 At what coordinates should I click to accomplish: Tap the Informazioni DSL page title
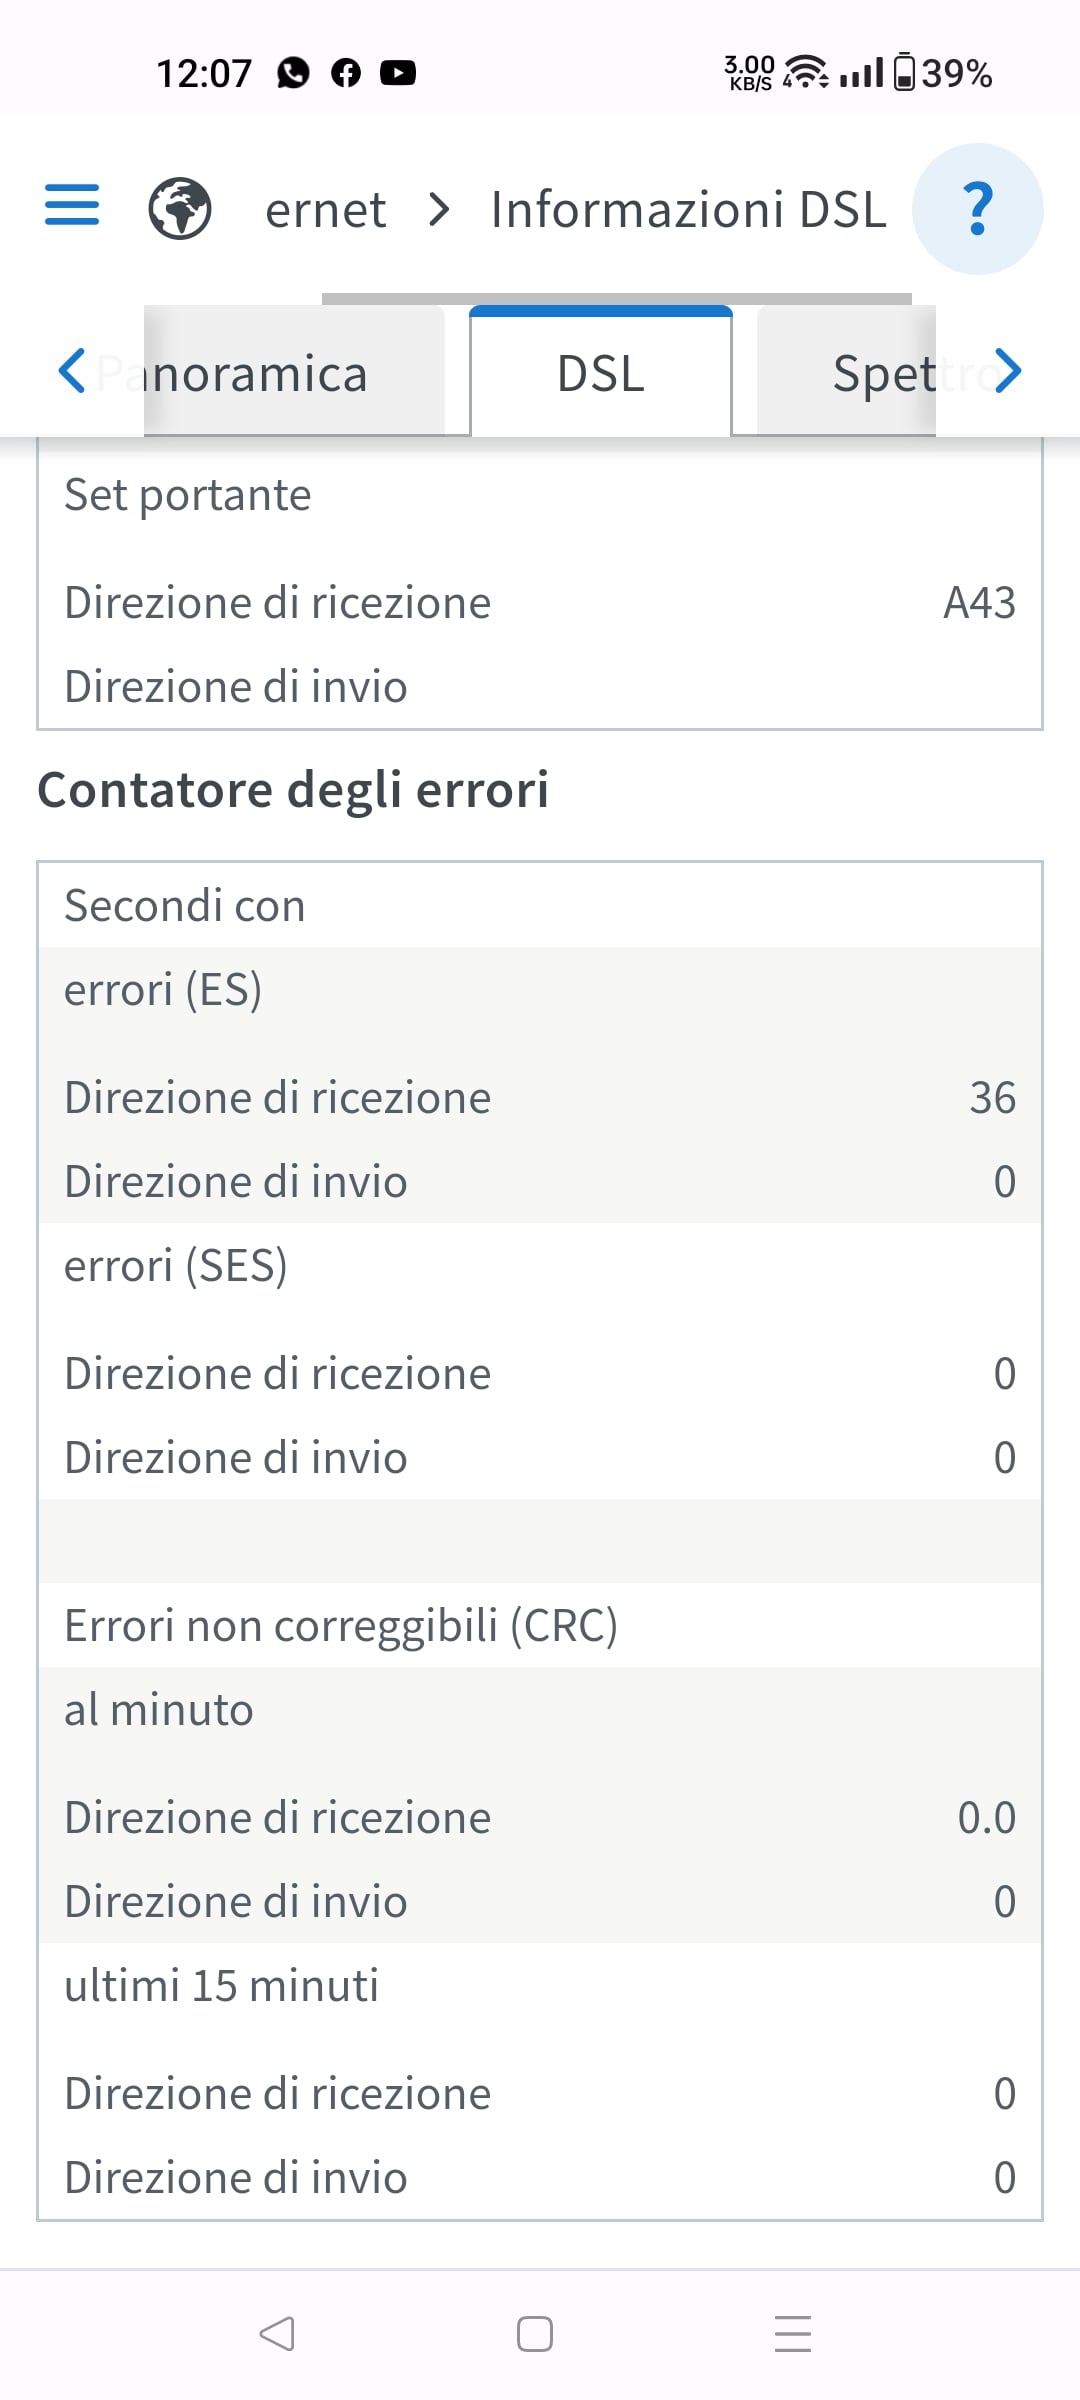pos(688,210)
